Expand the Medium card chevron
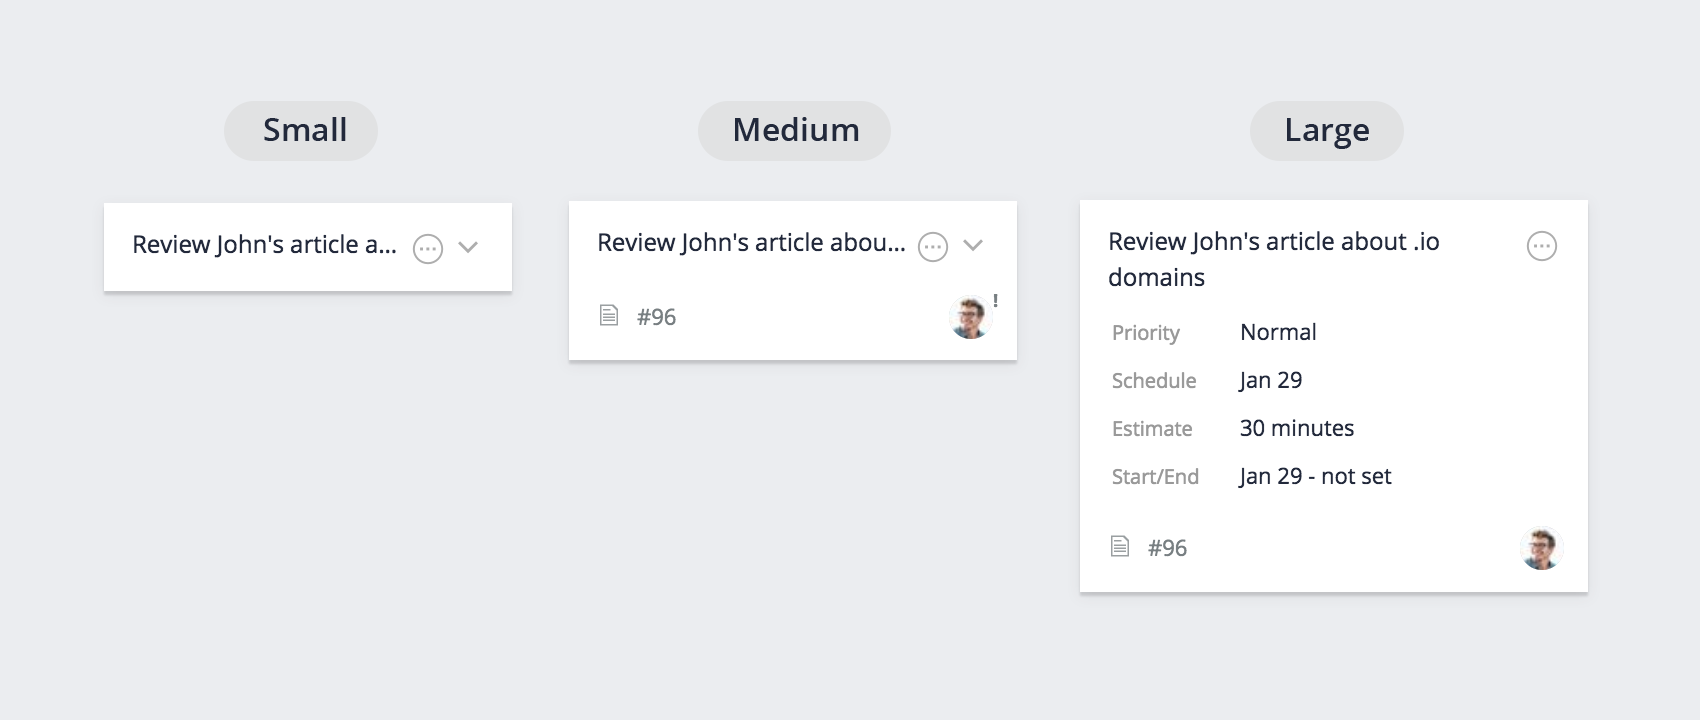Viewport: 1700px width, 720px height. pos(973,245)
